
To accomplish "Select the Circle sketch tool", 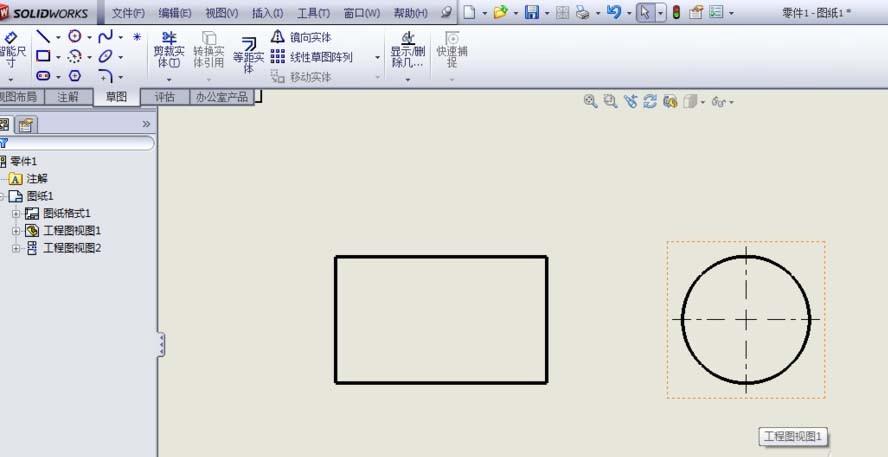I will (75, 37).
